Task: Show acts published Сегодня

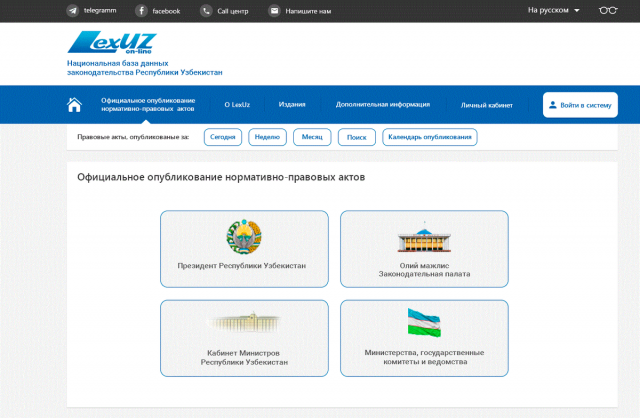Action: 223,137
